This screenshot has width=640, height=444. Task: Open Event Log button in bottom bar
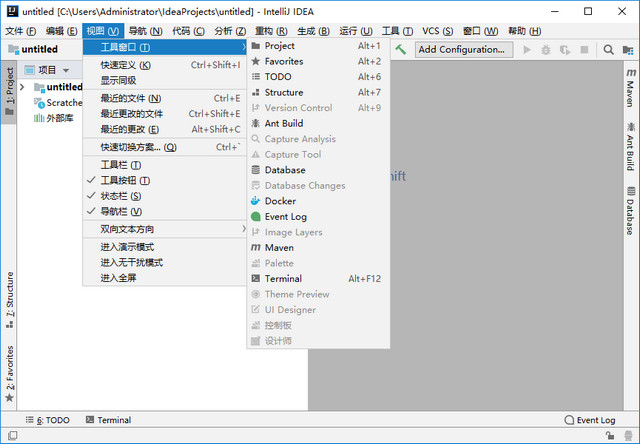pos(590,420)
